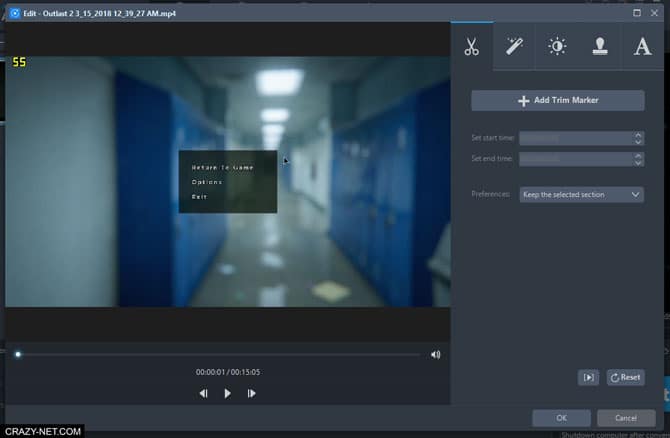Decrease the end time with down arrow

638,163
